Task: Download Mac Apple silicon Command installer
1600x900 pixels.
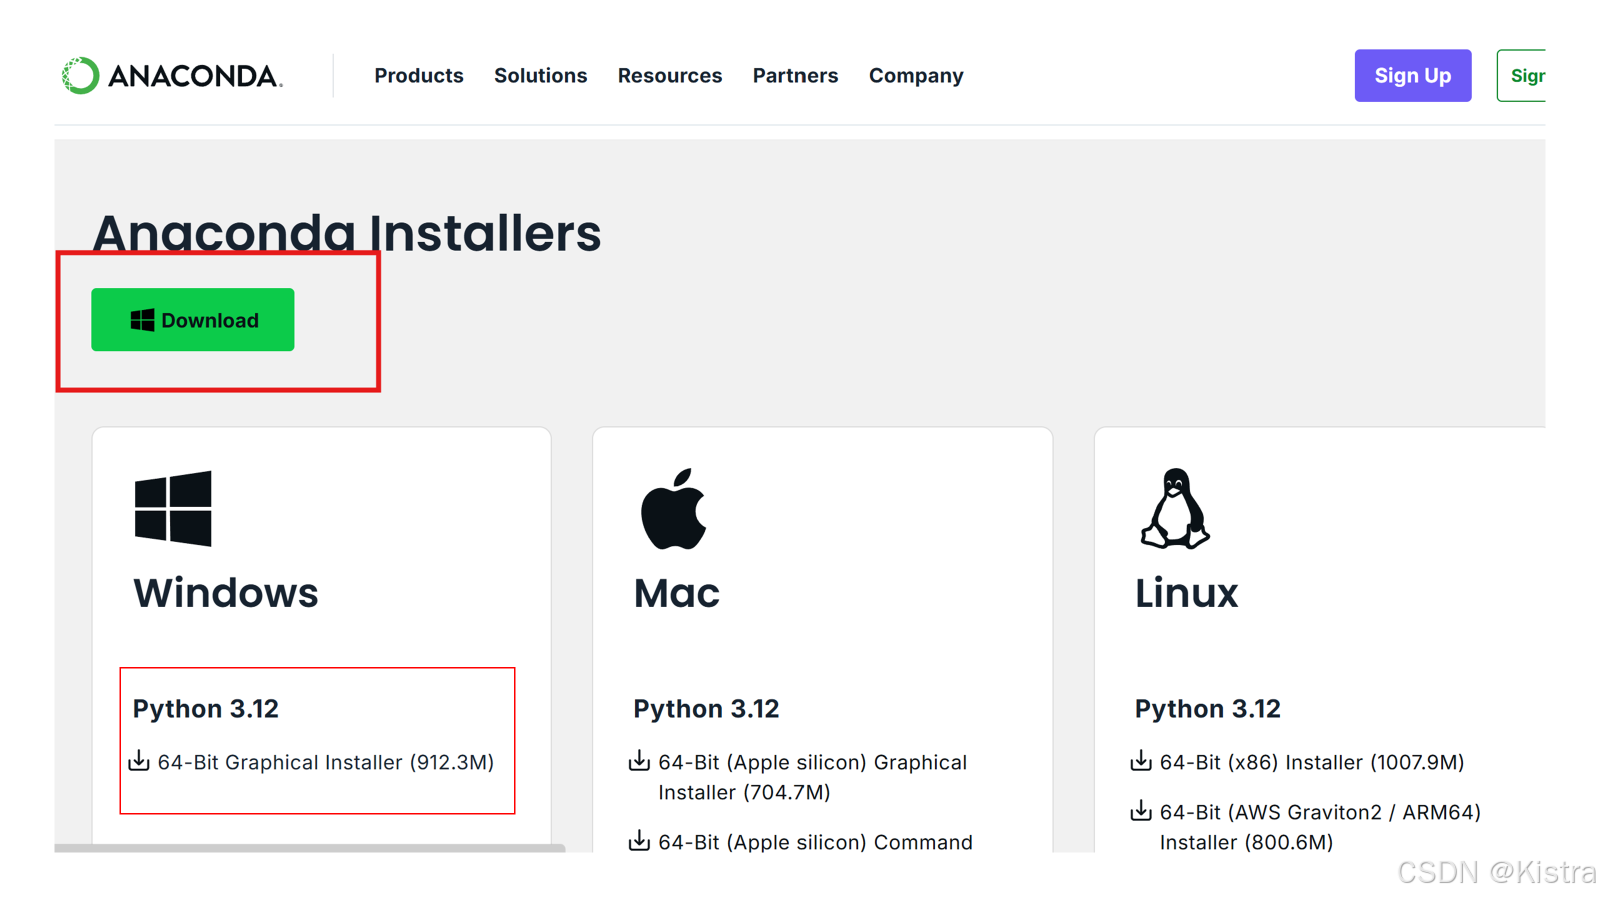Action: coord(815,842)
